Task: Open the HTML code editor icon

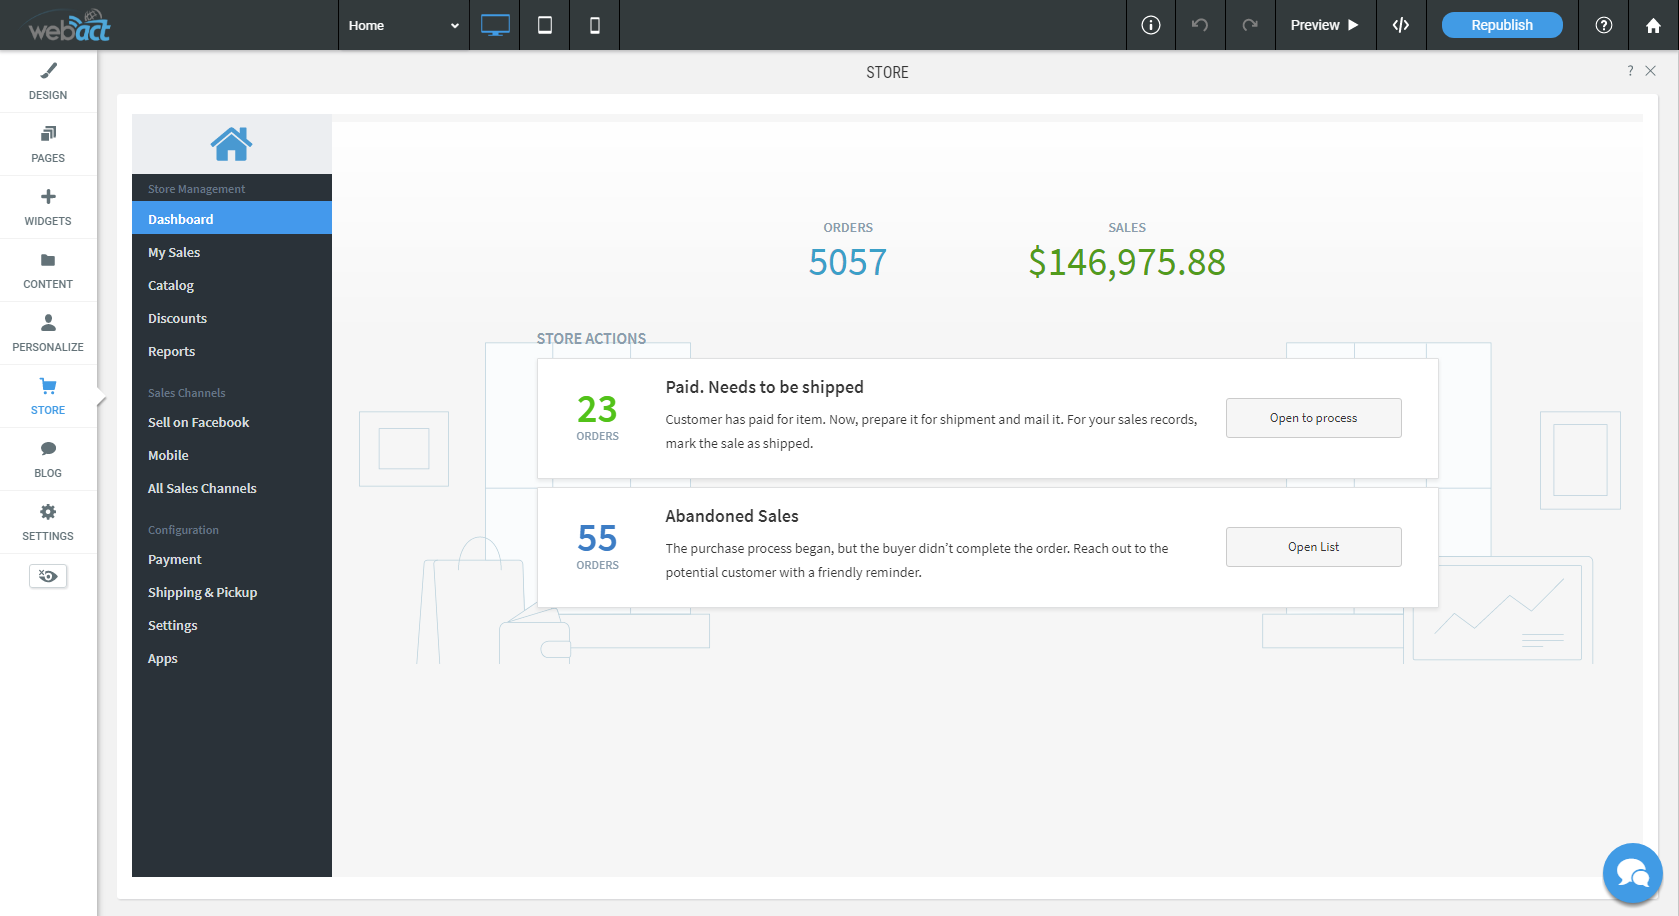Action: click(x=1401, y=25)
